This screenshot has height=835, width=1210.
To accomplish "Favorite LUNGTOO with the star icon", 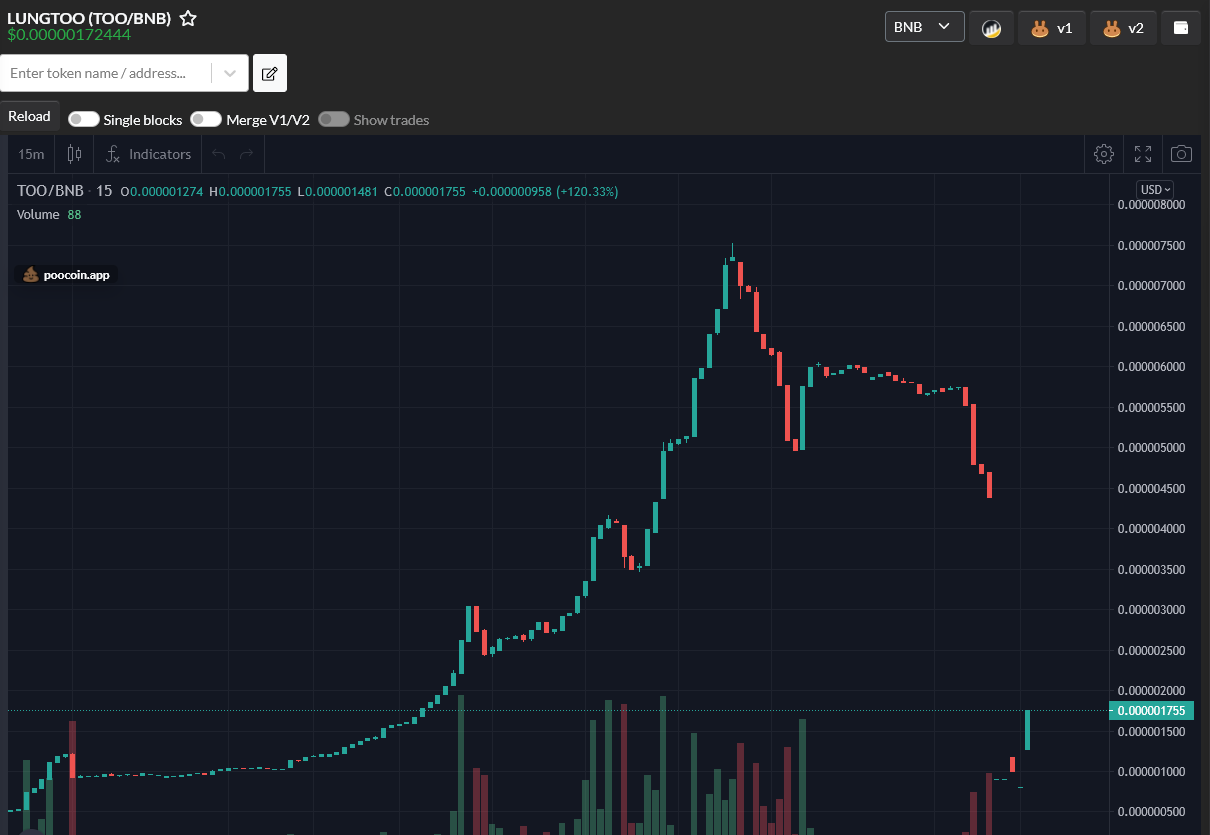I will point(187,16).
